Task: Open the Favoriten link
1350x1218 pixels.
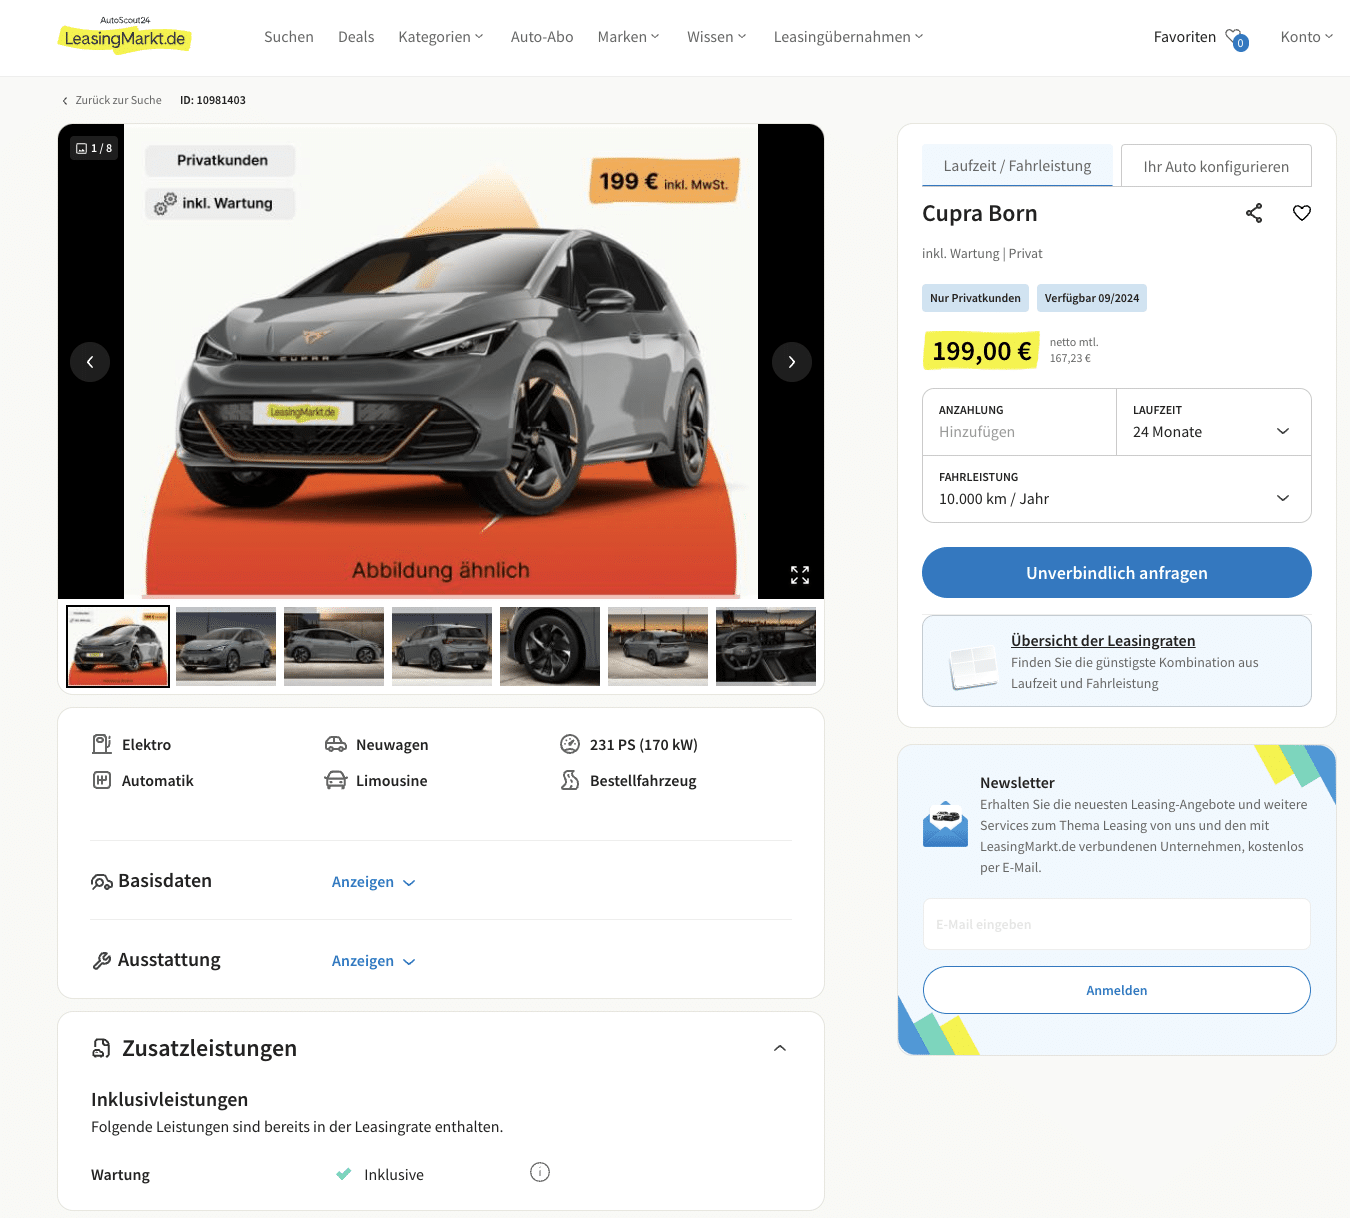Action: (x=1185, y=37)
